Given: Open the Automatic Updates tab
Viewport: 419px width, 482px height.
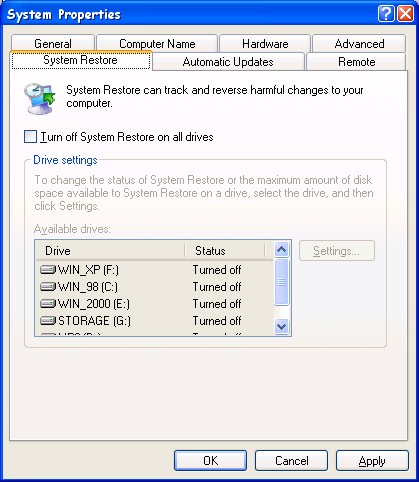Looking at the screenshot, I should [228, 62].
